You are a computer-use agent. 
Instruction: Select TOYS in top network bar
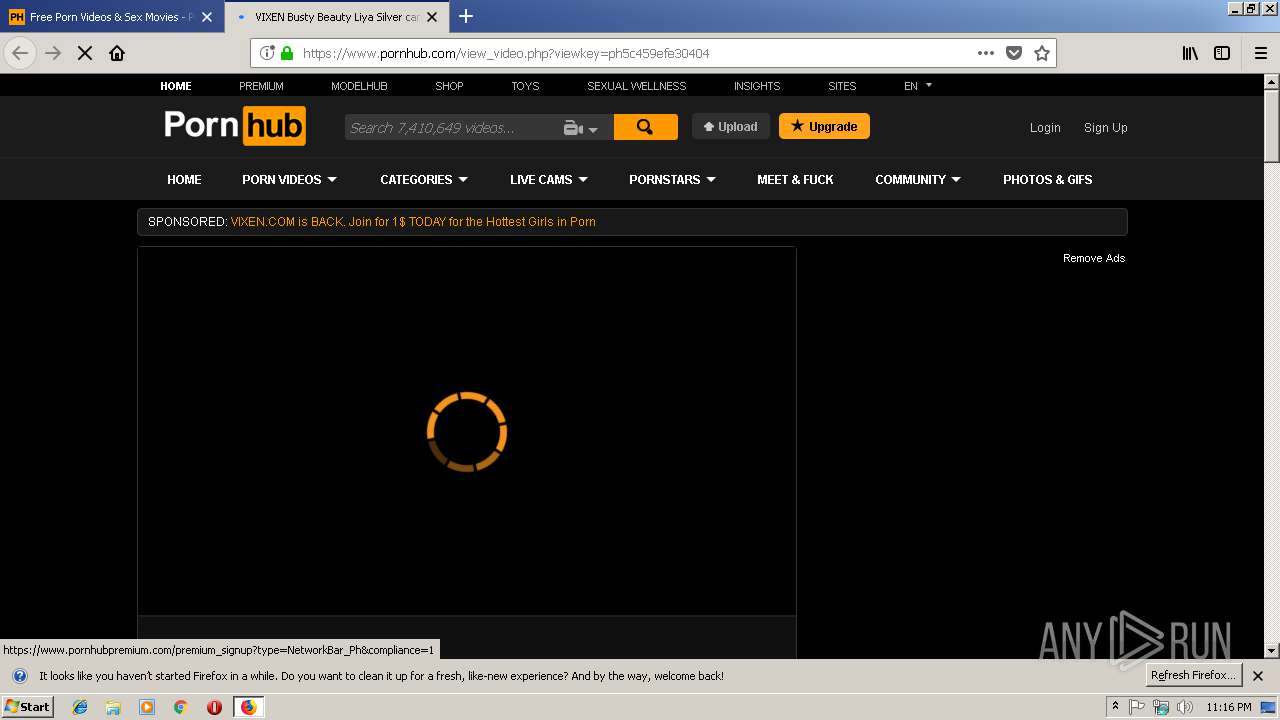pyautogui.click(x=525, y=86)
